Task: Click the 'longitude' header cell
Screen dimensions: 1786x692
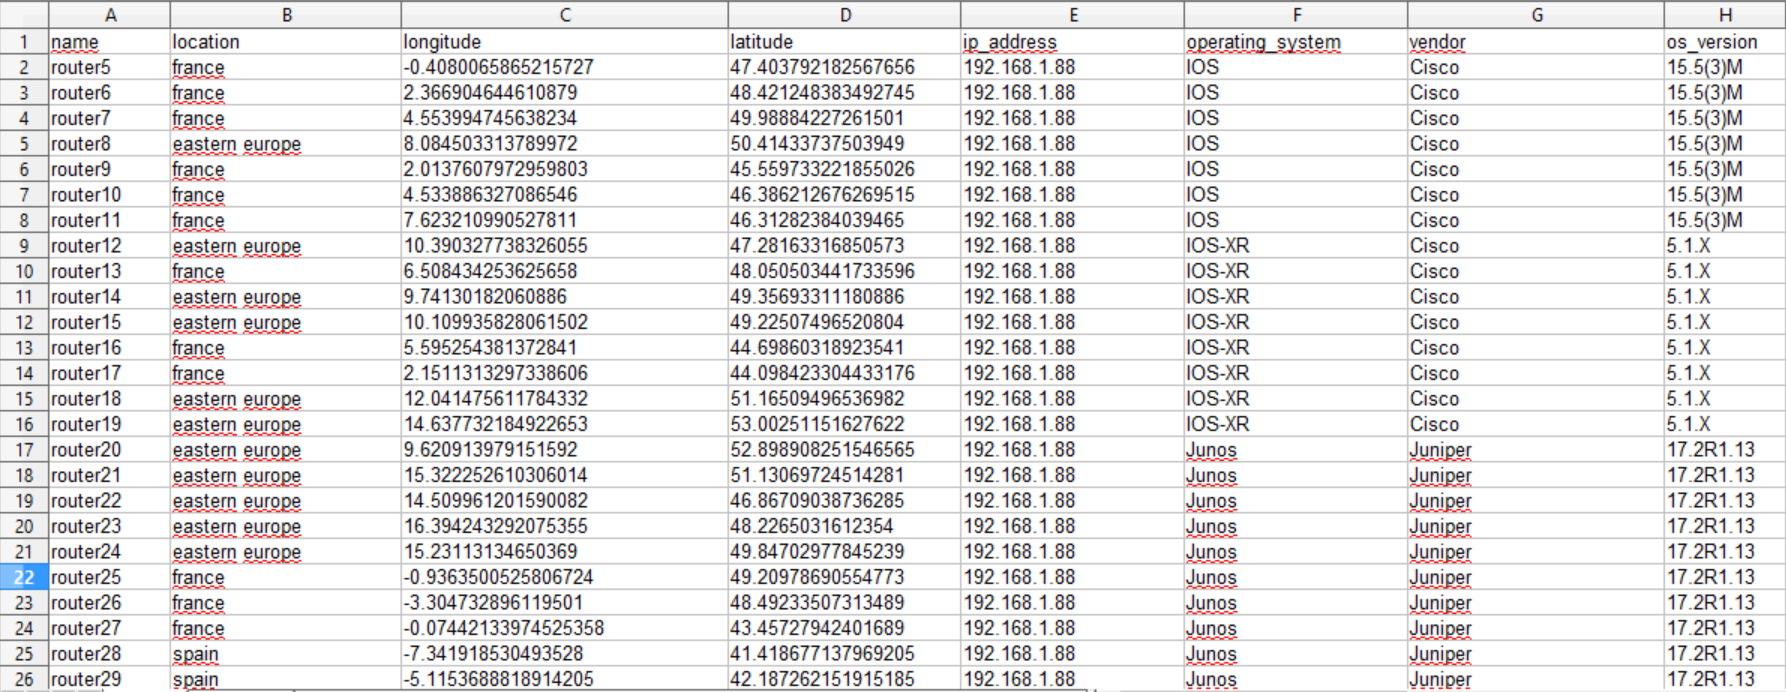Action: tap(565, 42)
